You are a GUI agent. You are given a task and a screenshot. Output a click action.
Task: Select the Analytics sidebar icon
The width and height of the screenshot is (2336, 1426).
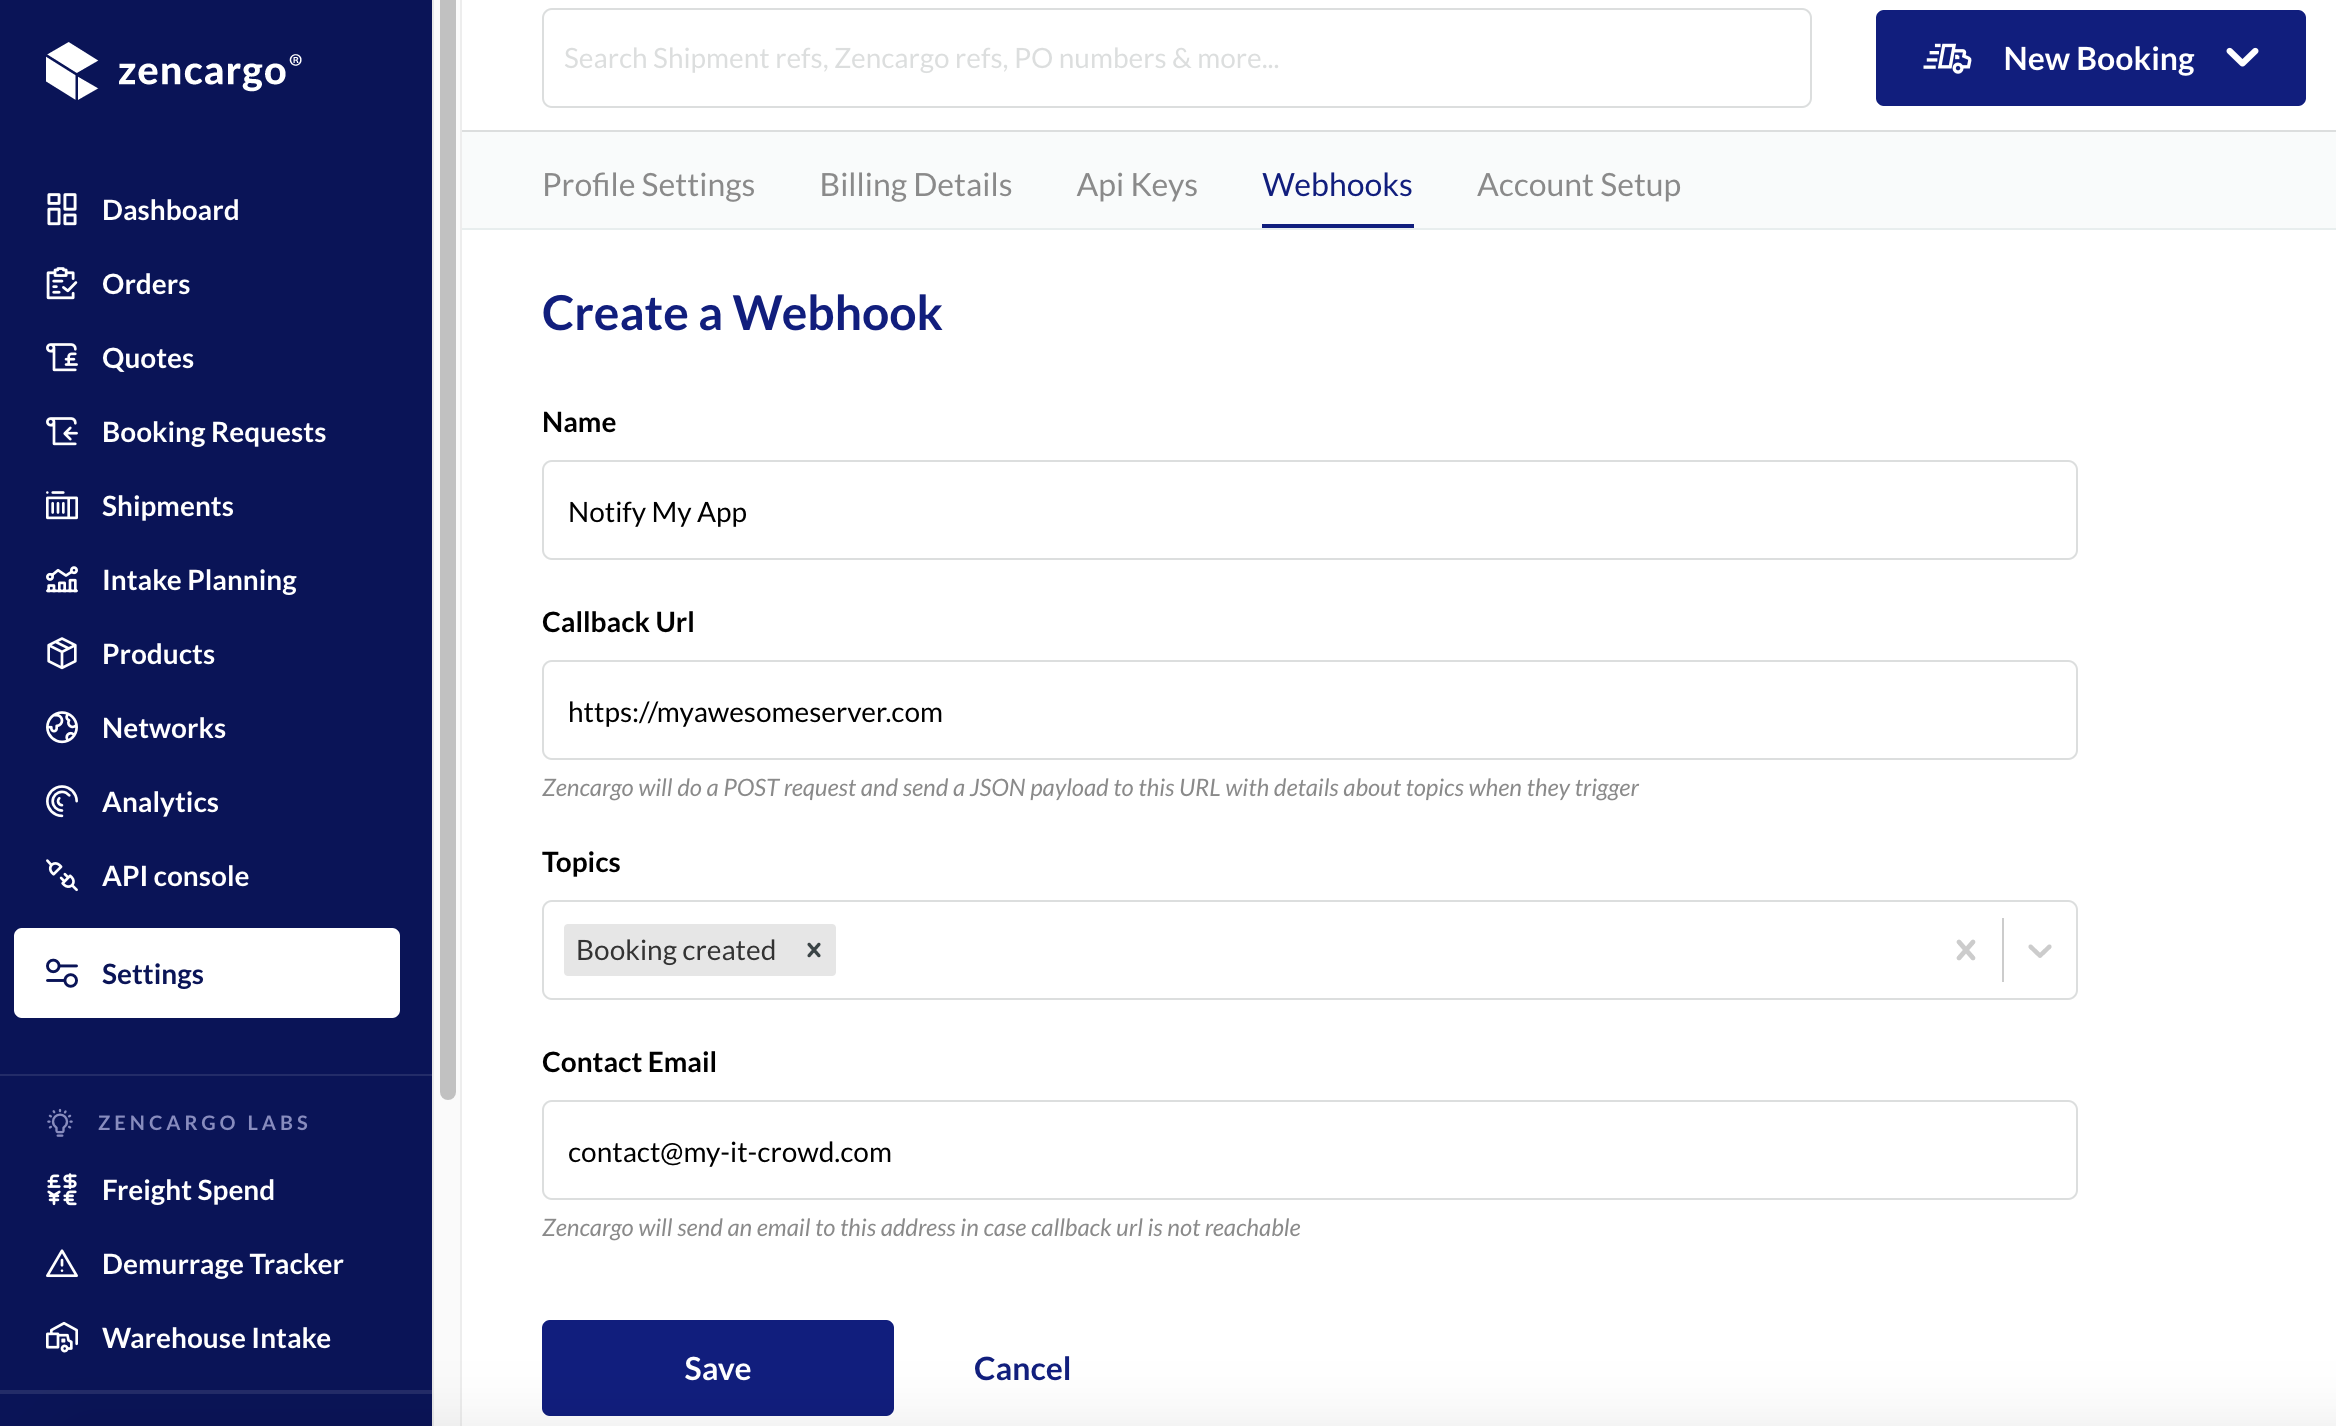62,800
